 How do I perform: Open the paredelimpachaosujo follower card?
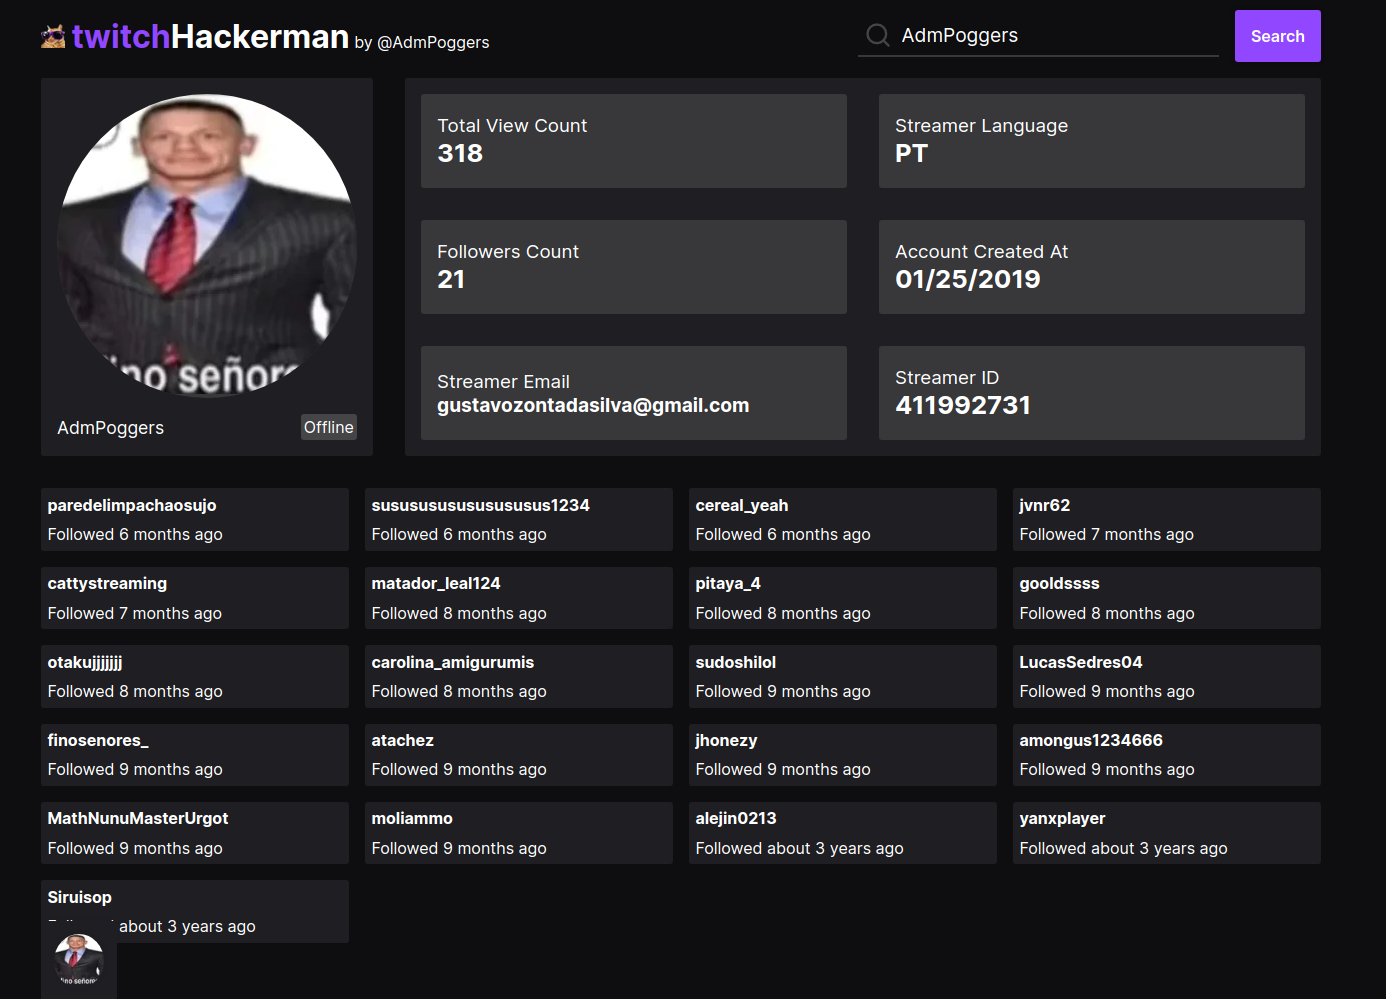coord(194,519)
